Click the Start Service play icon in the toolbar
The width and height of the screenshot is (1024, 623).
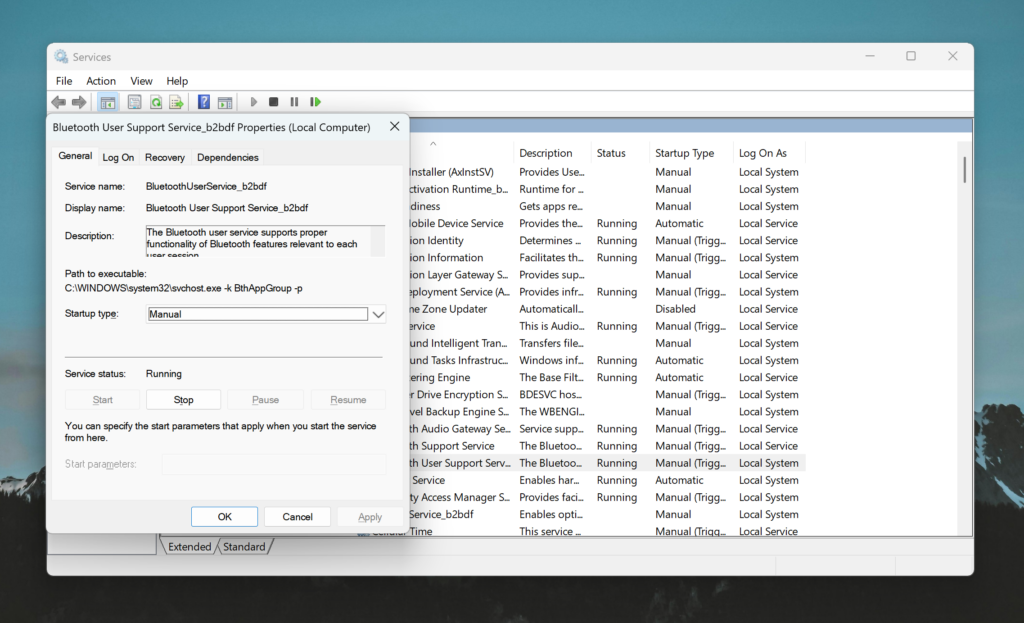(x=253, y=102)
